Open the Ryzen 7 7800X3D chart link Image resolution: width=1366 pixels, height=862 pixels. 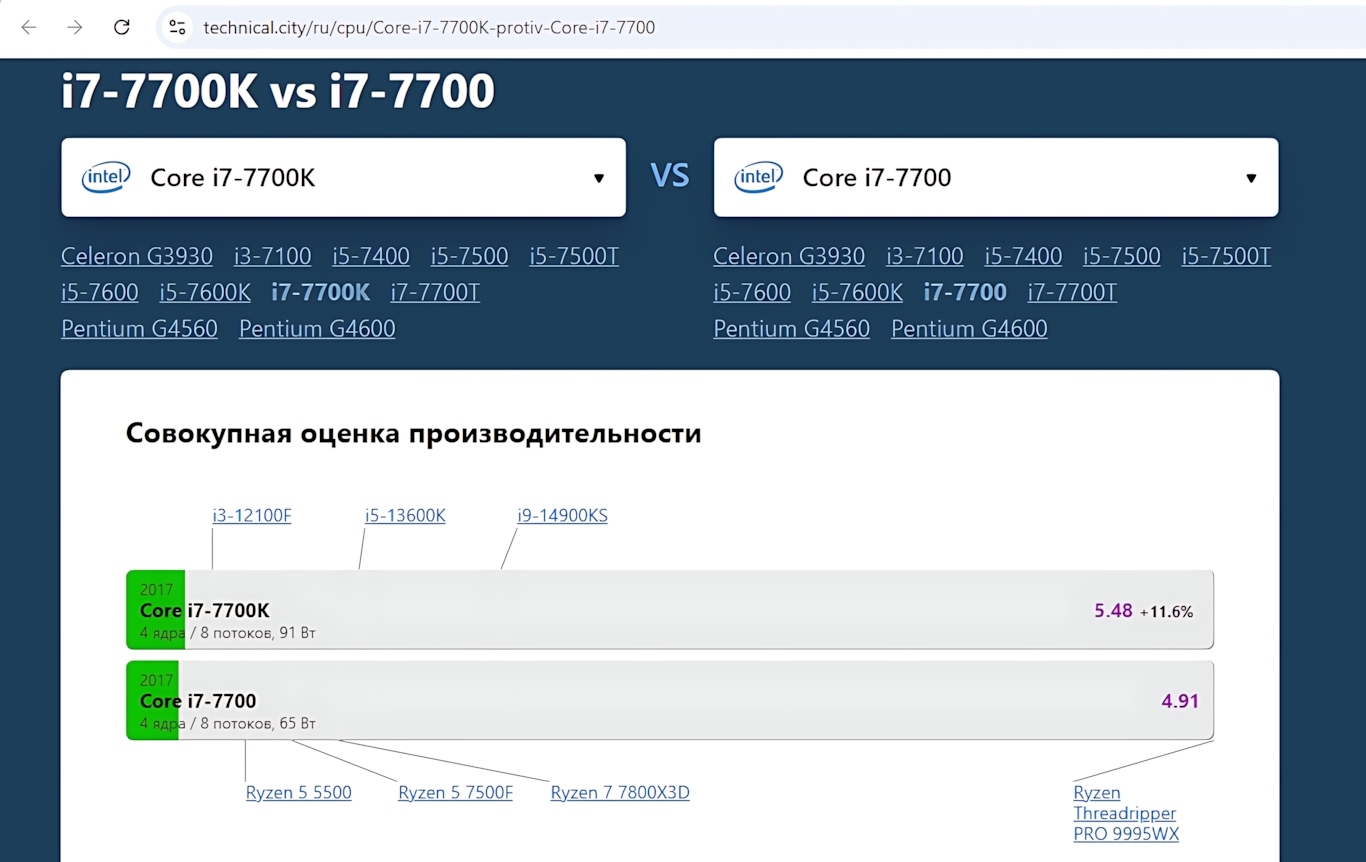[x=620, y=793]
